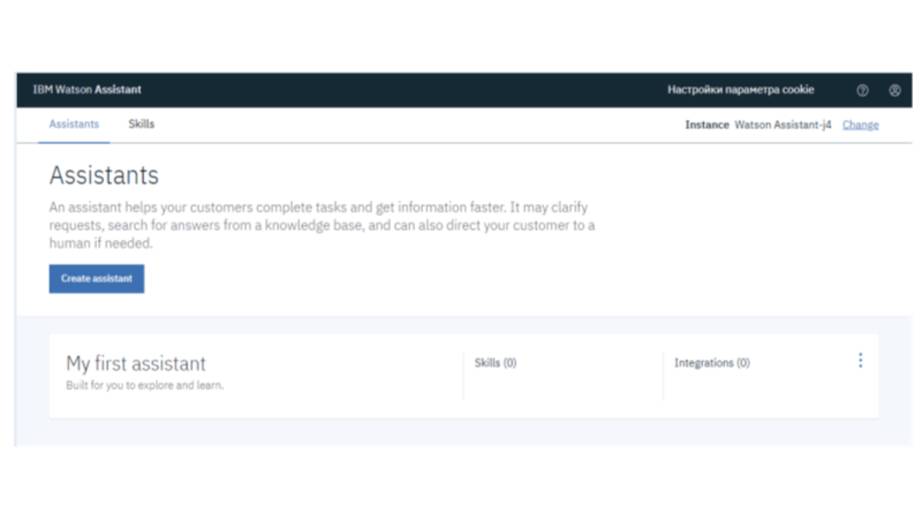Open My first assistant options menu
This screenshot has width=922, height=519.
(x=860, y=361)
